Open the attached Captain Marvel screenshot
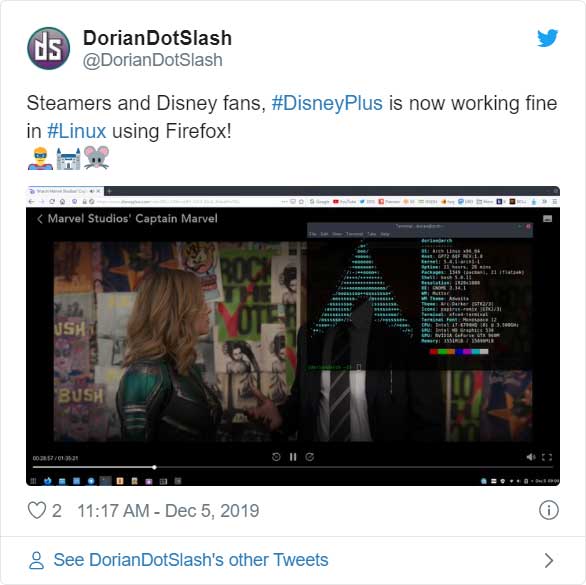The height and width of the screenshot is (585, 586). tap(293, 336)
